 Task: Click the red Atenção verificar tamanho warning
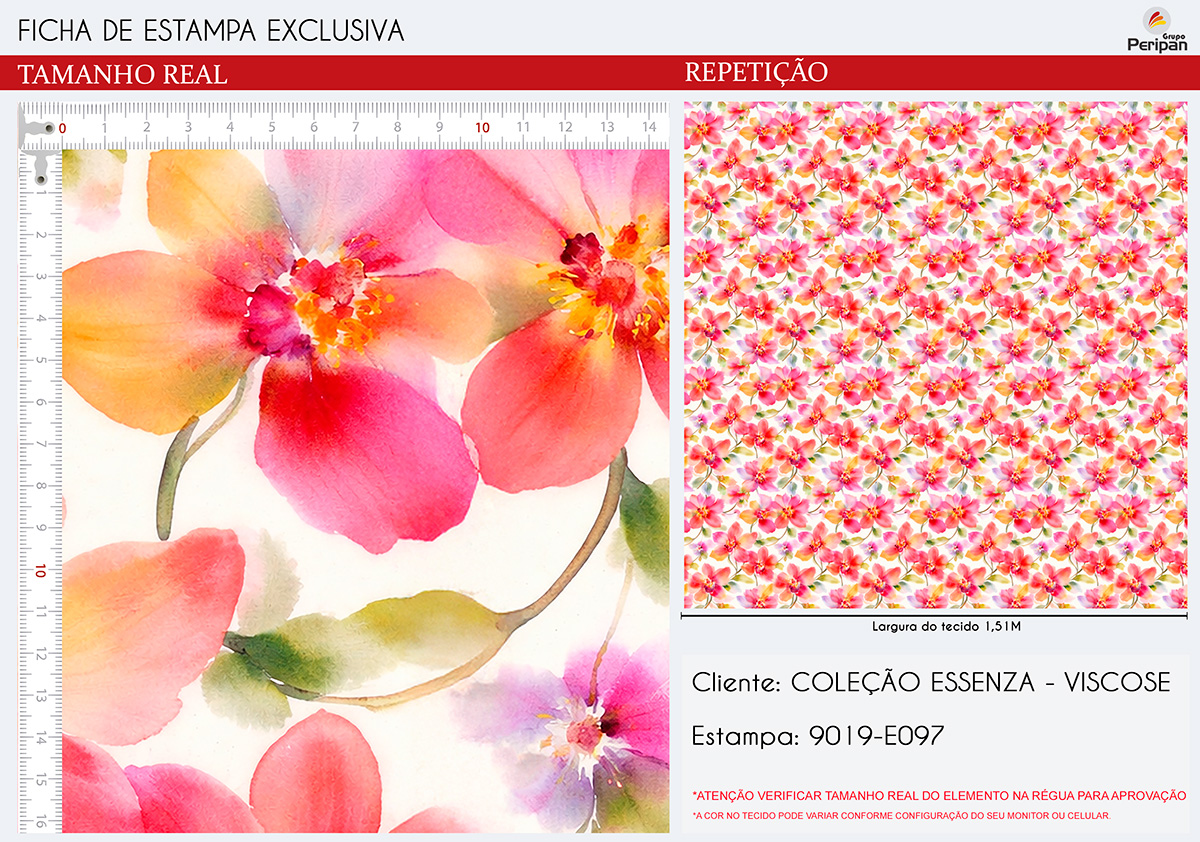pyautogui.click(x=938, y=796)
